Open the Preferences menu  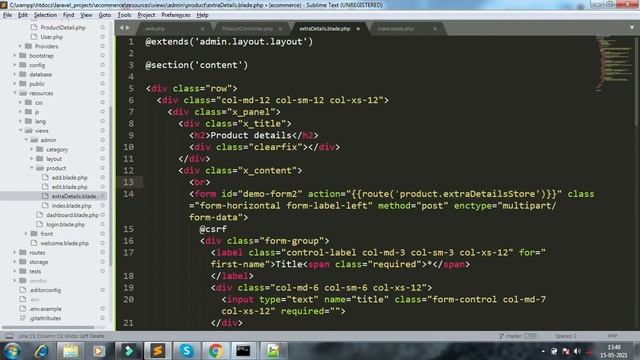176,15
